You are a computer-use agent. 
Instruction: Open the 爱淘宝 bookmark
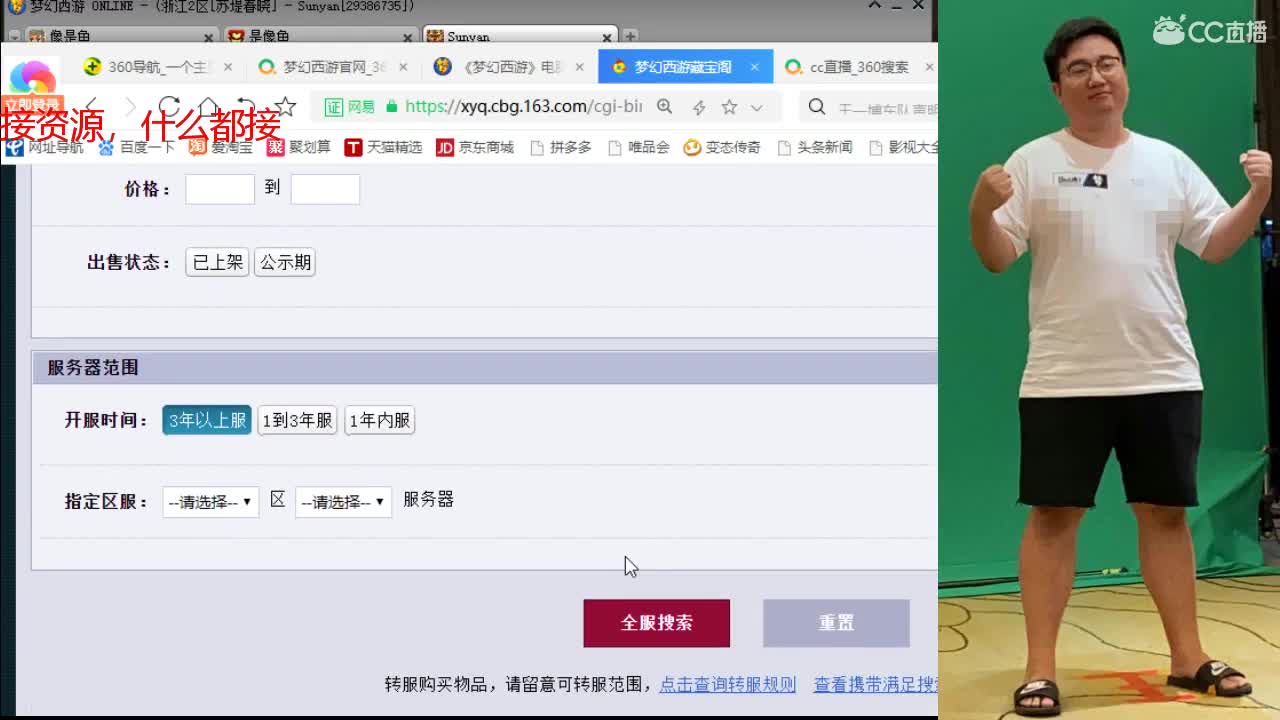pyautogui.click(x=222, y=147)
